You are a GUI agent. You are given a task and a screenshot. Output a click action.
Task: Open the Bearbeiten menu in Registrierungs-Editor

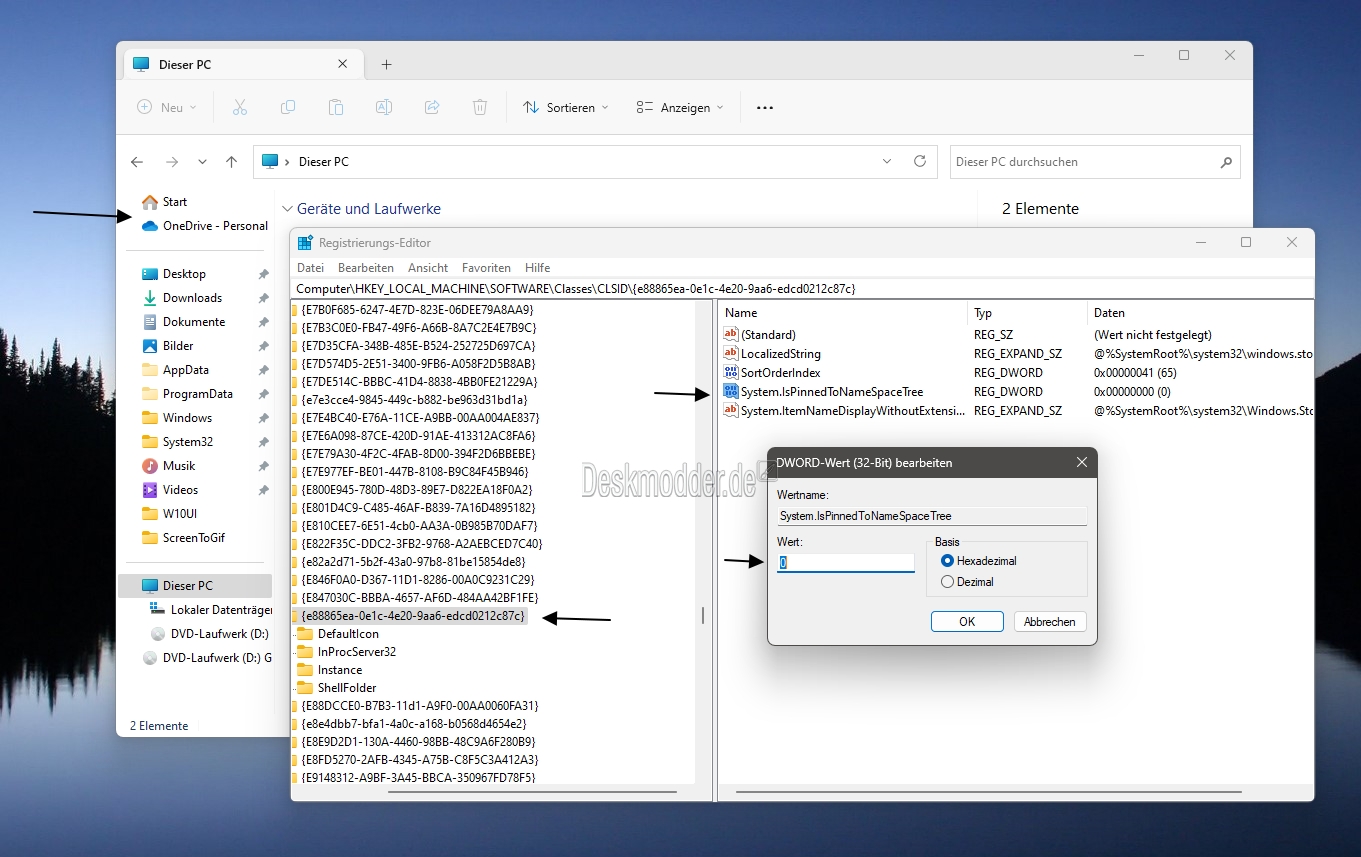[x=366, y=267]
